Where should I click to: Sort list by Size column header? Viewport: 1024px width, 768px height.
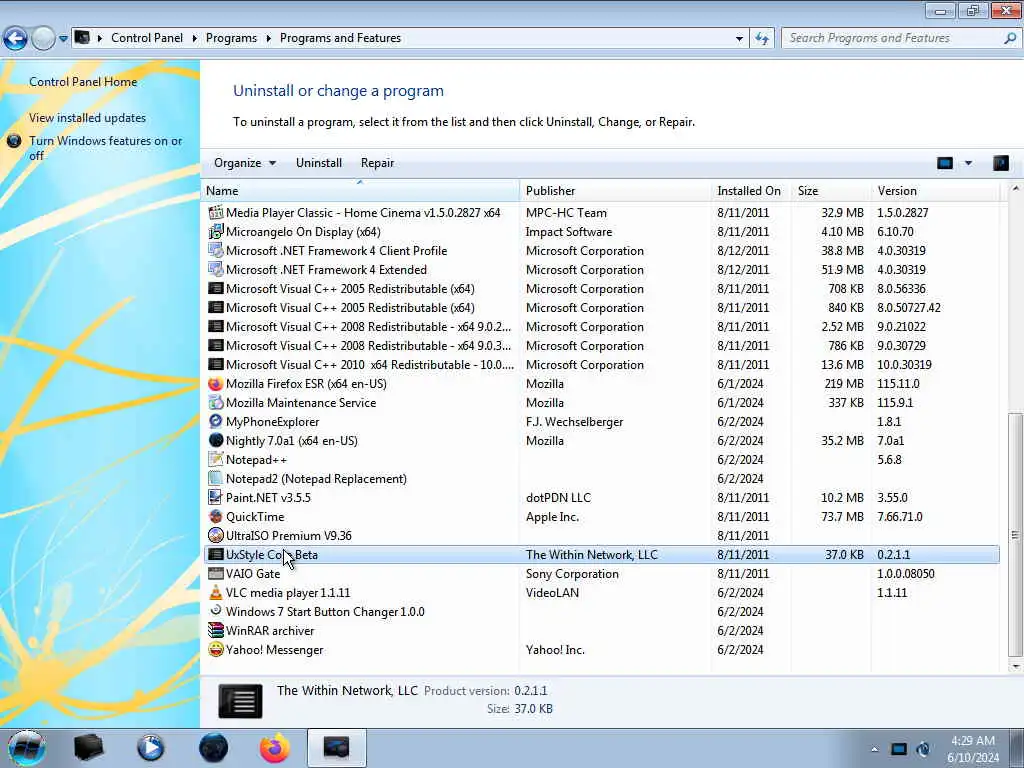(x=831, y=191)
